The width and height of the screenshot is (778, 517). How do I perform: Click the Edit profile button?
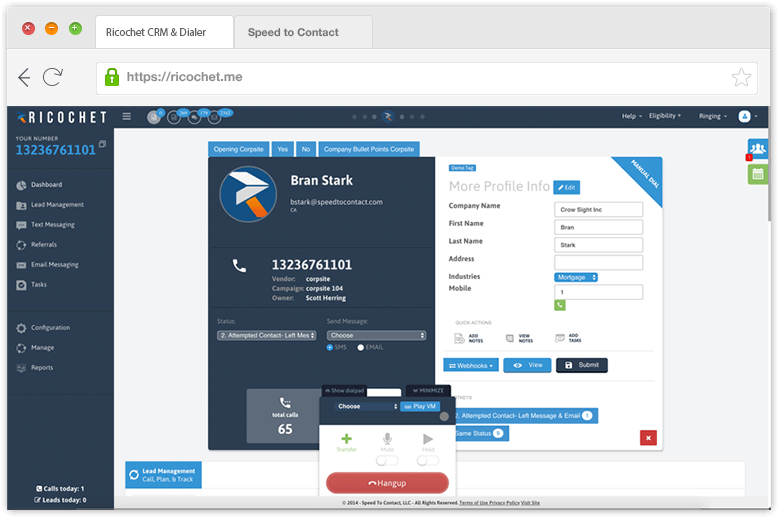click(x=566, y=188)
